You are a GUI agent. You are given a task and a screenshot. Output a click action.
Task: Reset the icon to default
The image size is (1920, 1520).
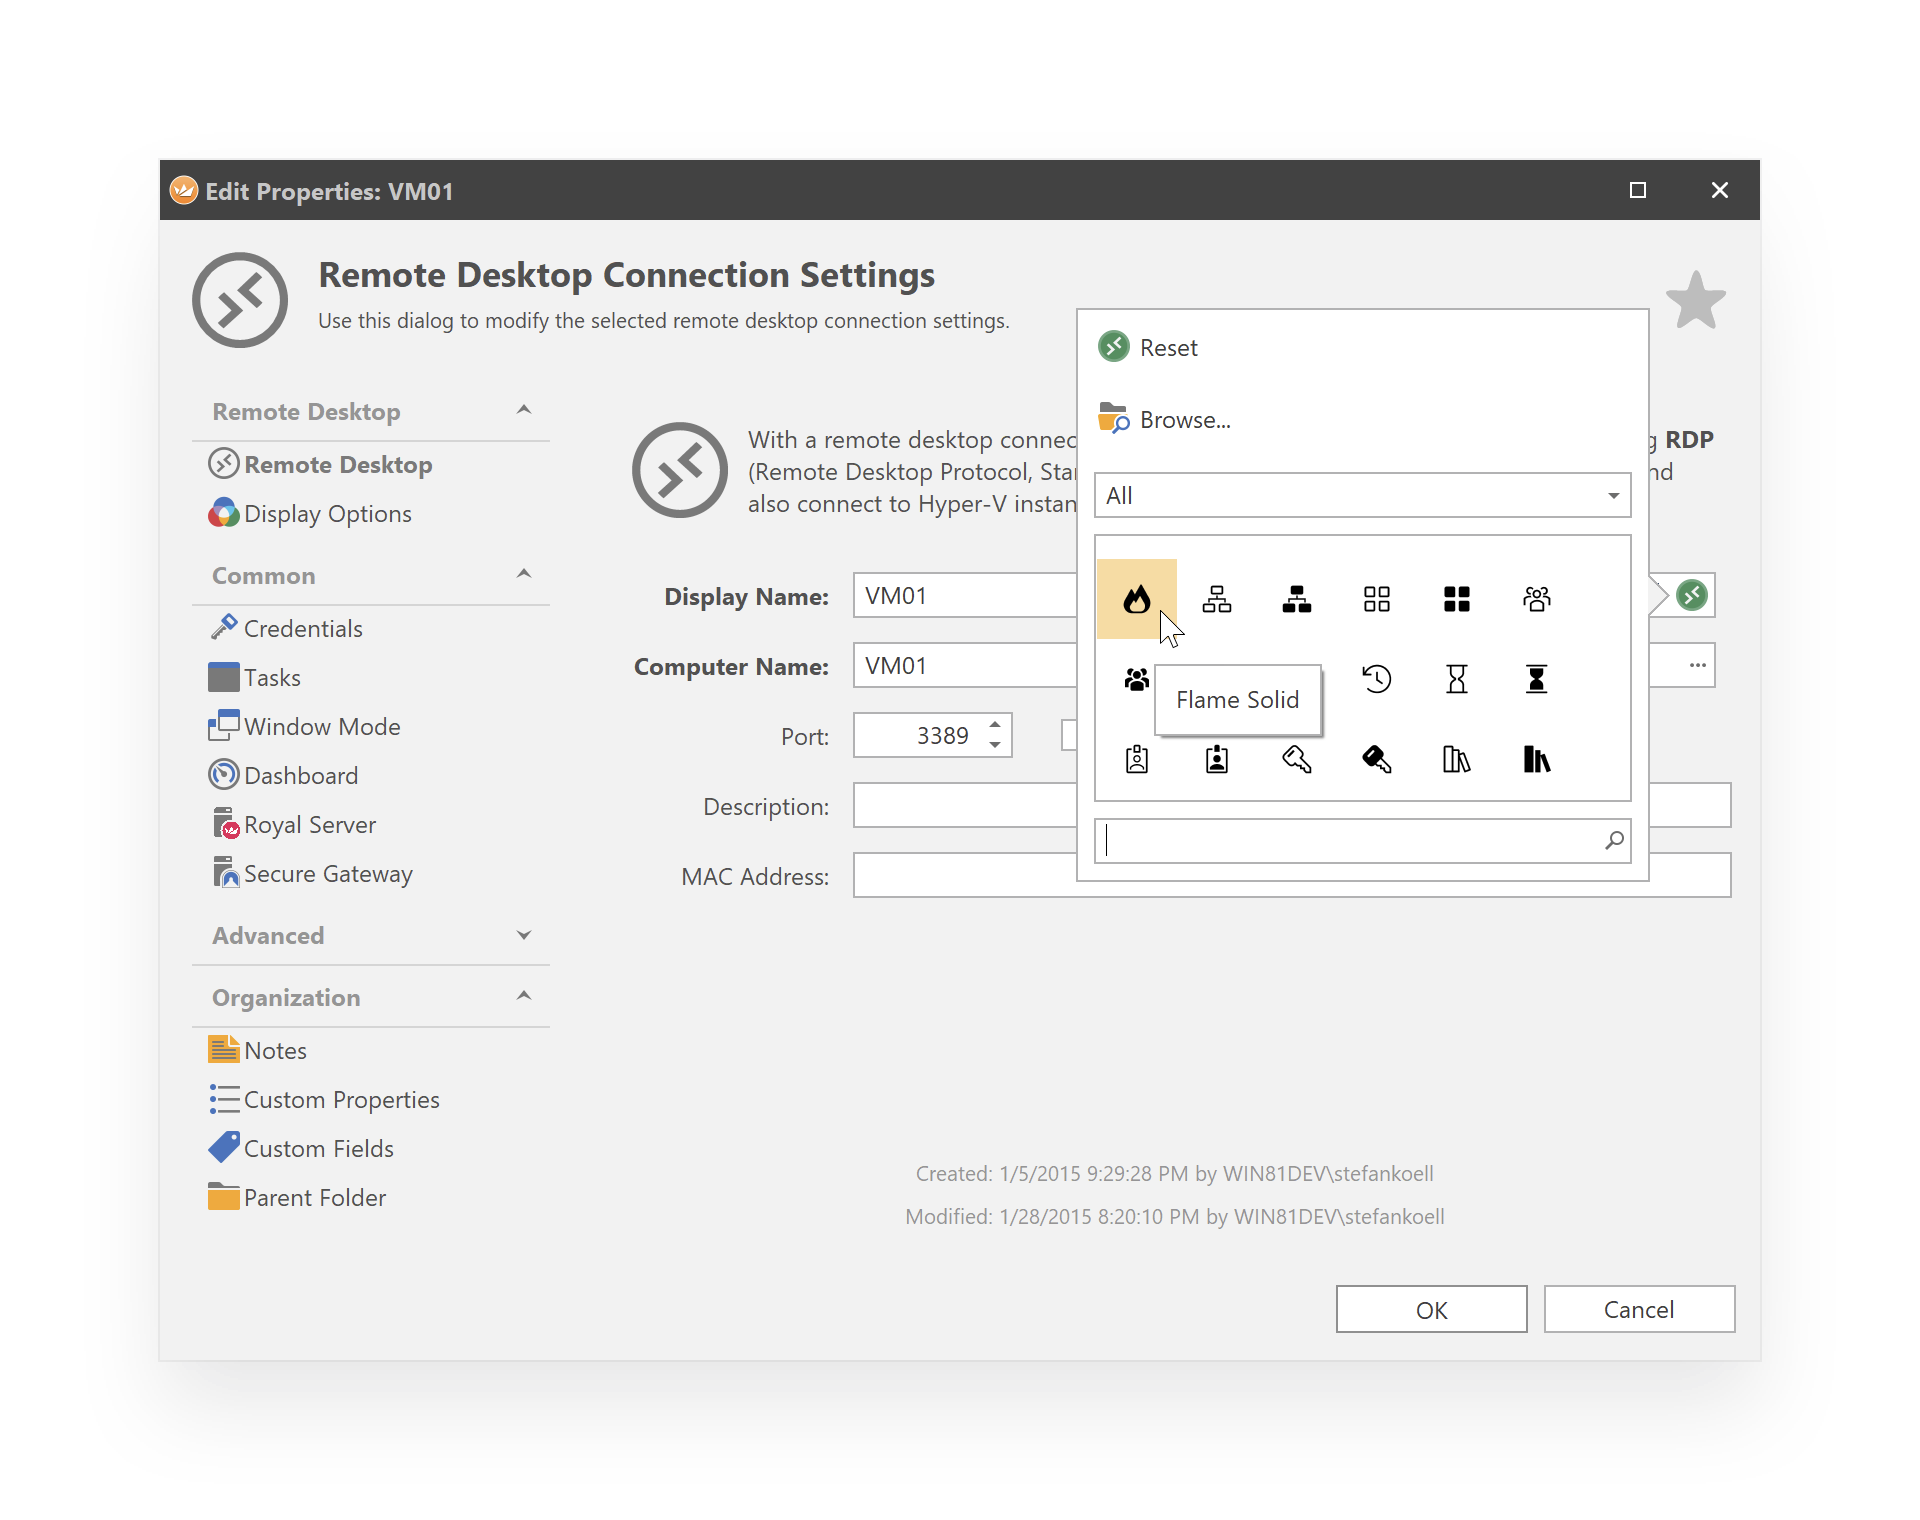(x=1148, y=347)
